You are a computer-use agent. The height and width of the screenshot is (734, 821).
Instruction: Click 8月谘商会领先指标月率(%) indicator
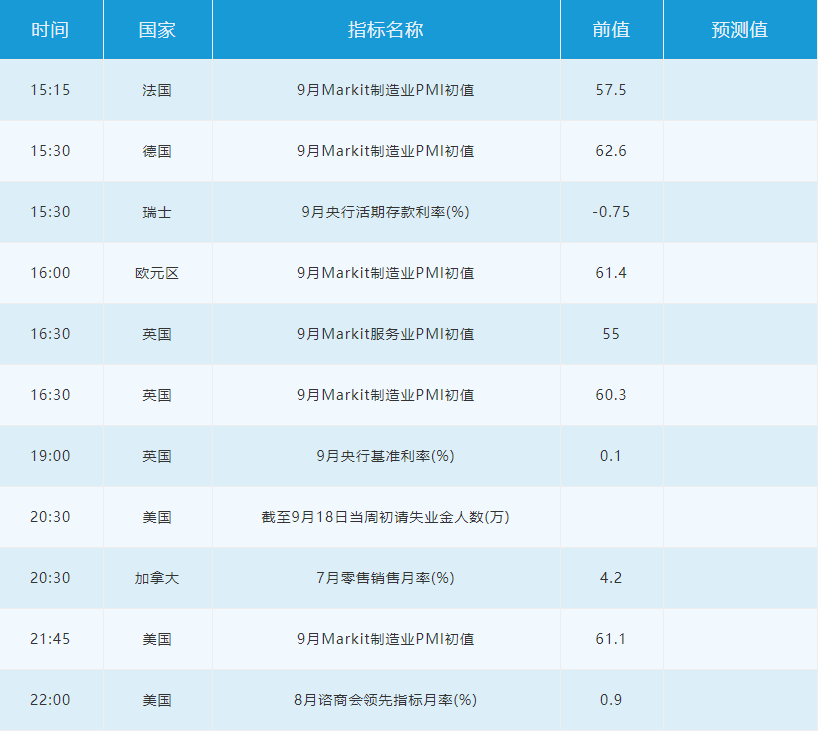[386, 700]
